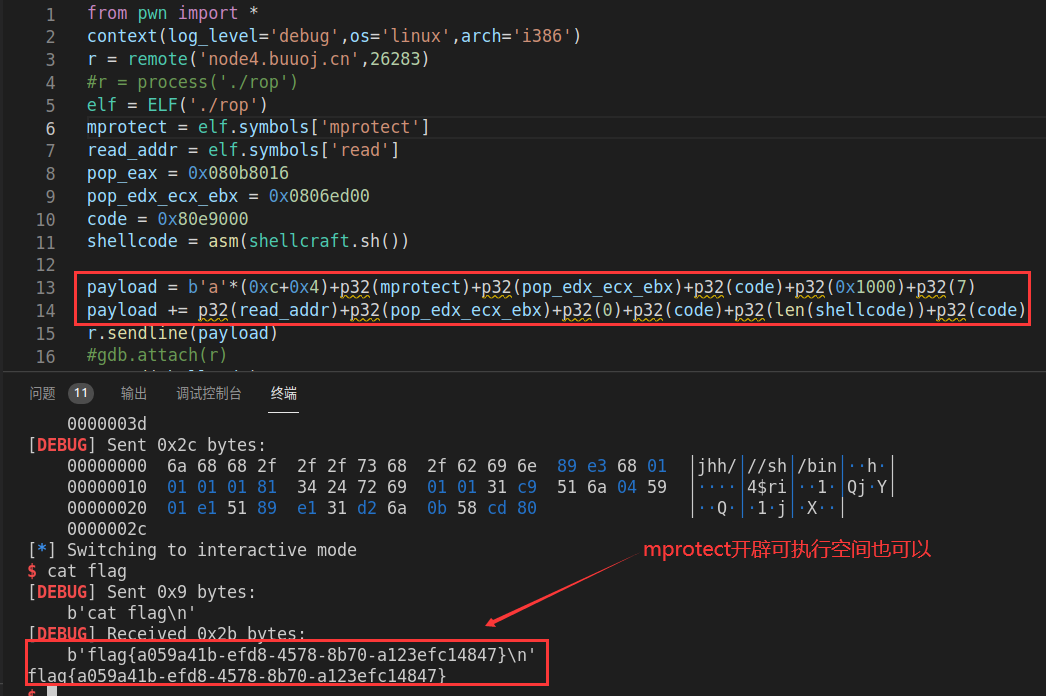Open the 问题 panel tab

(x=42, y=394)
